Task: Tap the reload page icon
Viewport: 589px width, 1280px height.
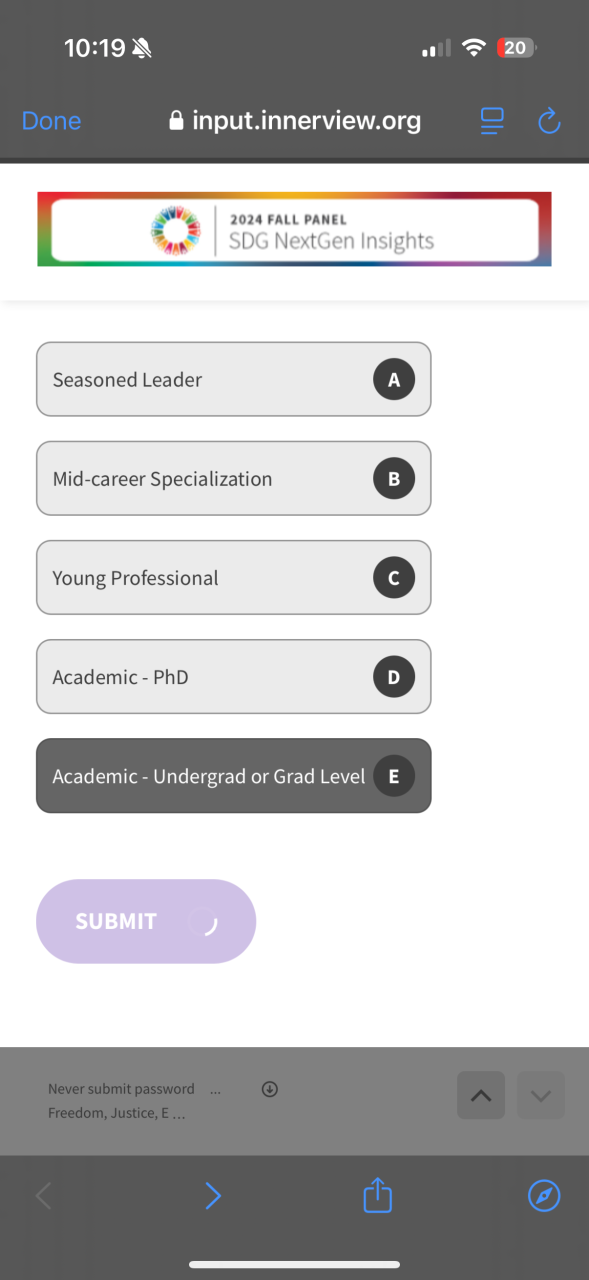Action: pos(549,121)
